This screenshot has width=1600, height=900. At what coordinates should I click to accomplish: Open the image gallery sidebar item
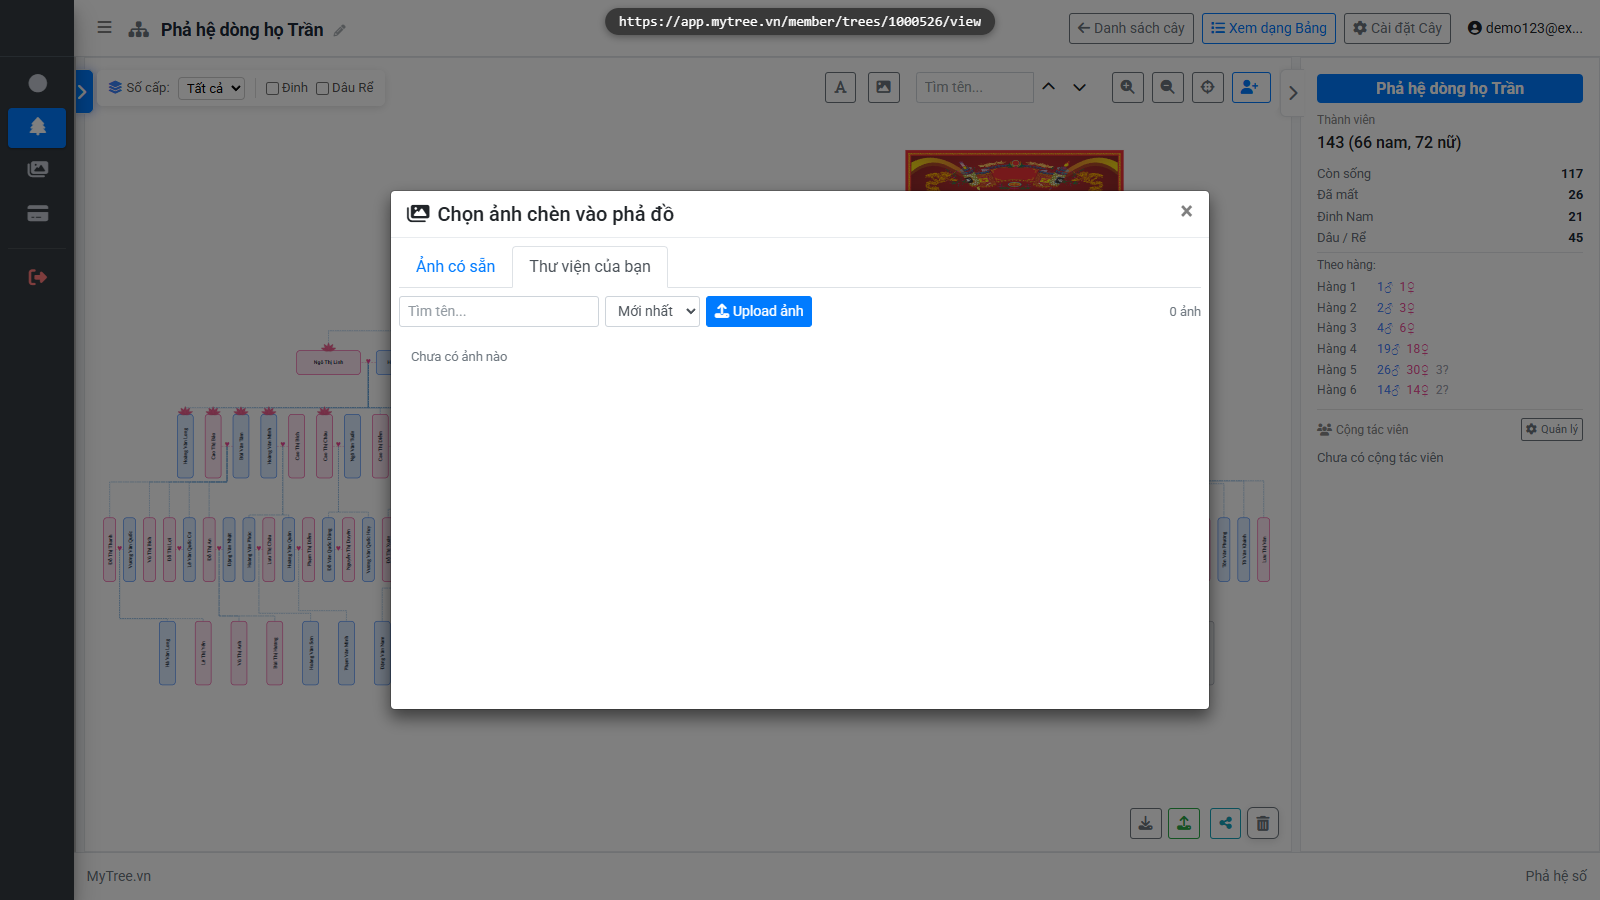pos(37,169)
